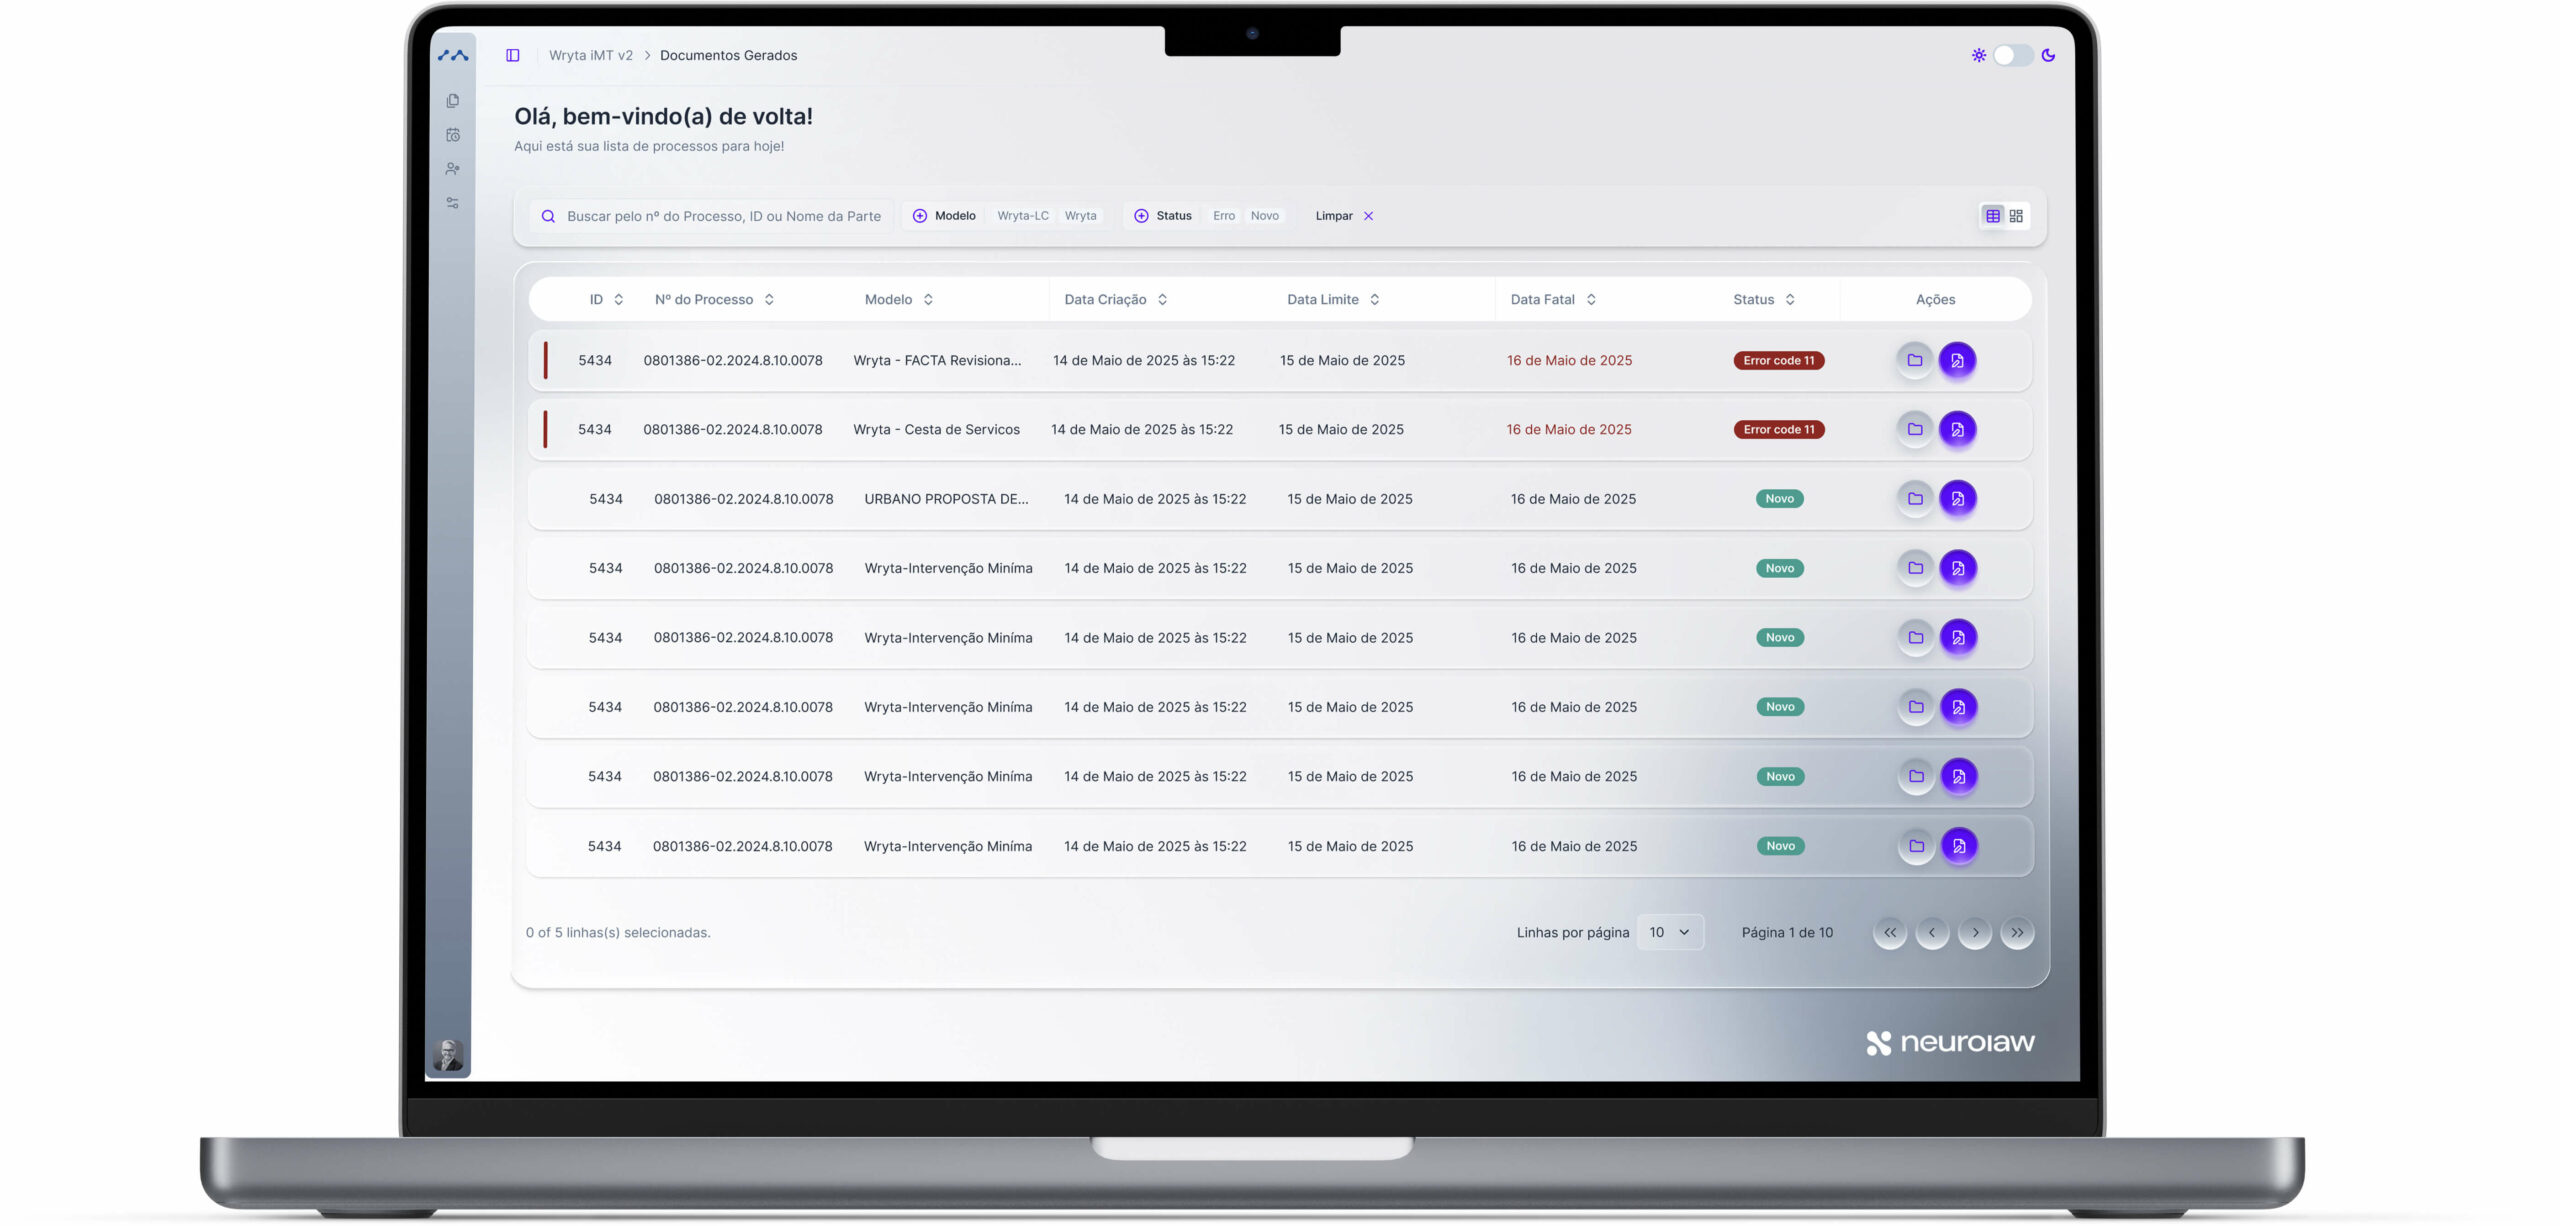
Task: Select the table list view icon
Action: (x=1992, y=216)
